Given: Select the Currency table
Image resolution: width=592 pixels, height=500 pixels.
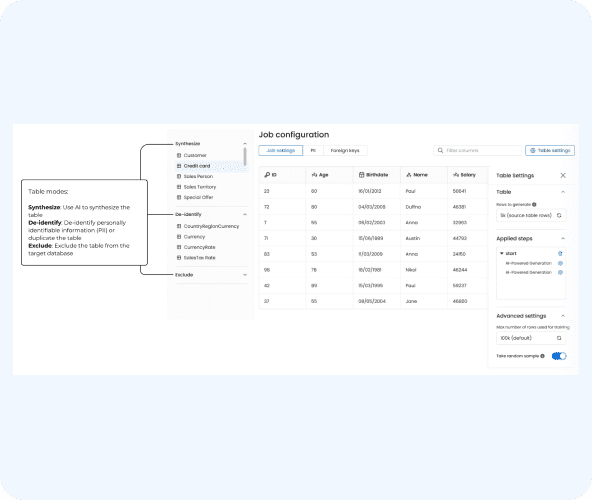Looking at the screenshot, I should coord(211,237).
